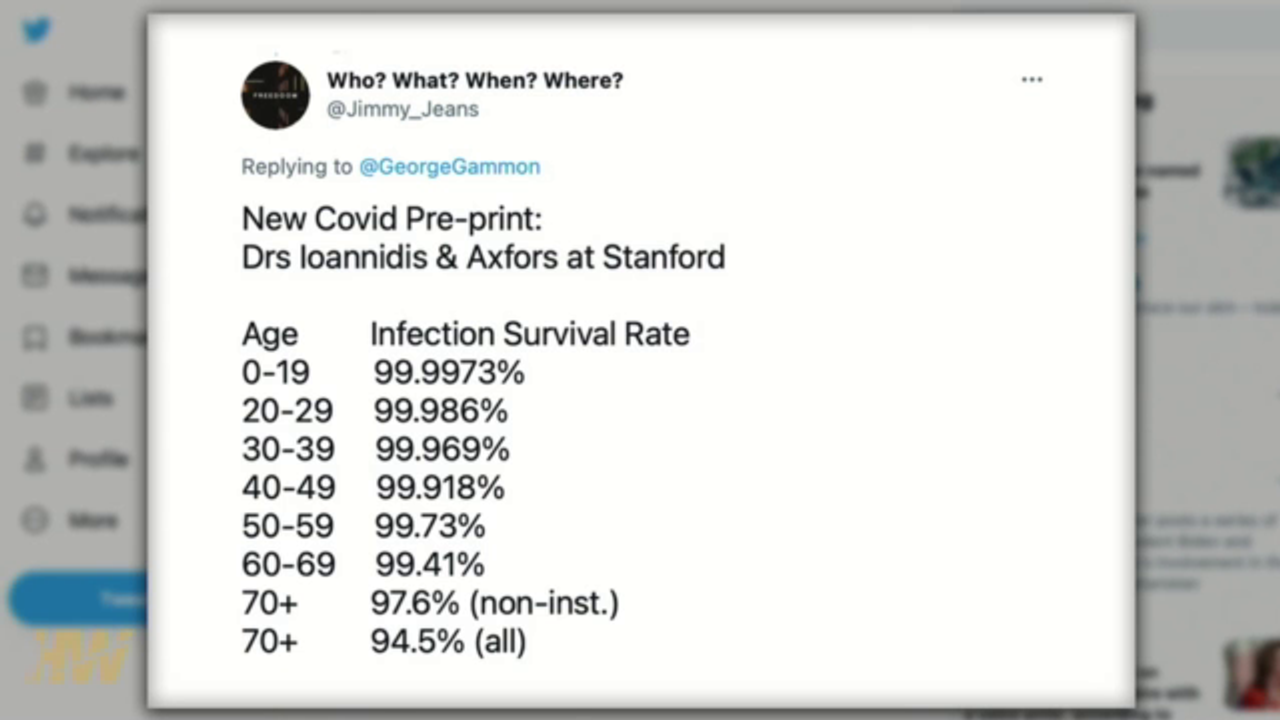Open Messages with the envelope icon
The height and width of the screenshot is (720, 1280).
pyautogui.click(x=36, y=275)
